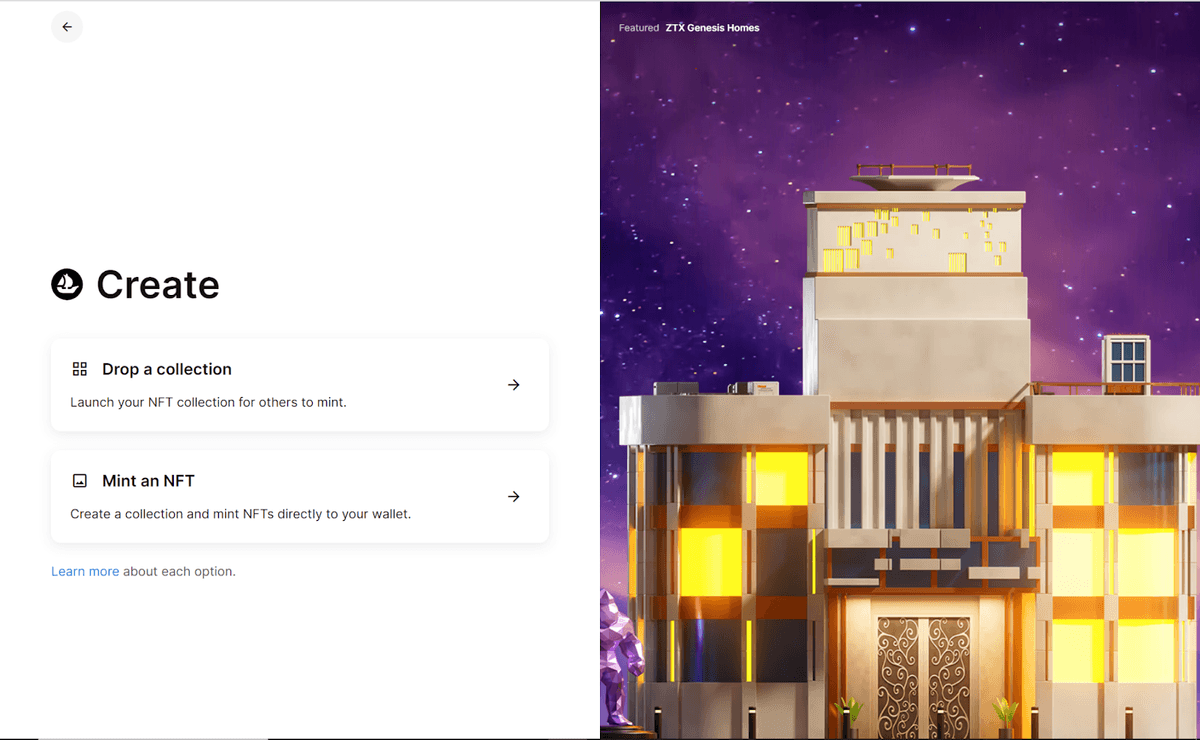Open the ZTX Genesis Homes featured link
1200x740 pixels.
pos(712,28)
